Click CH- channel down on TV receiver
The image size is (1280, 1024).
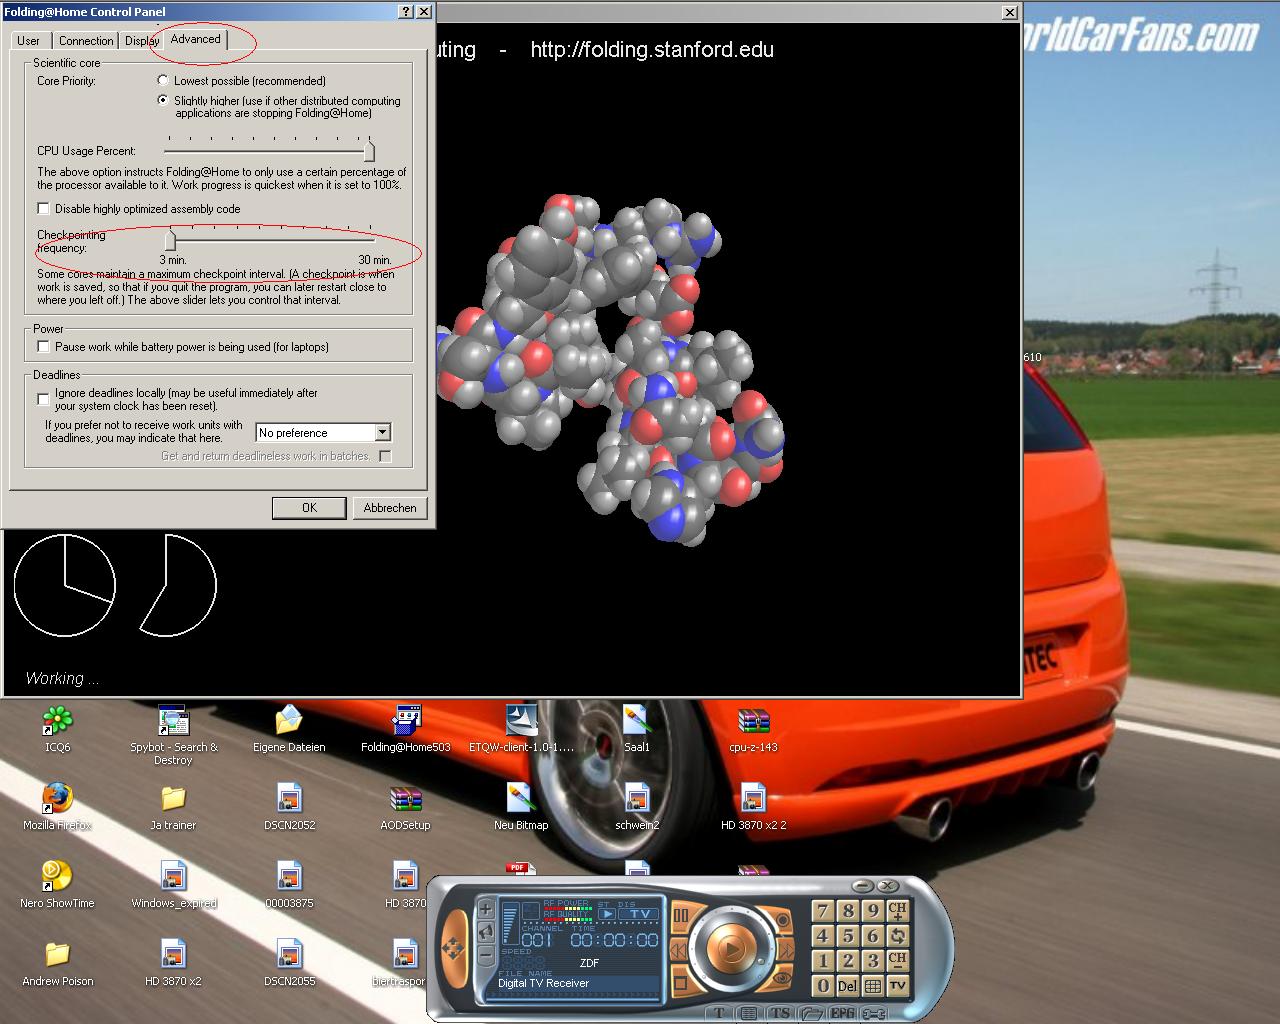897,960
